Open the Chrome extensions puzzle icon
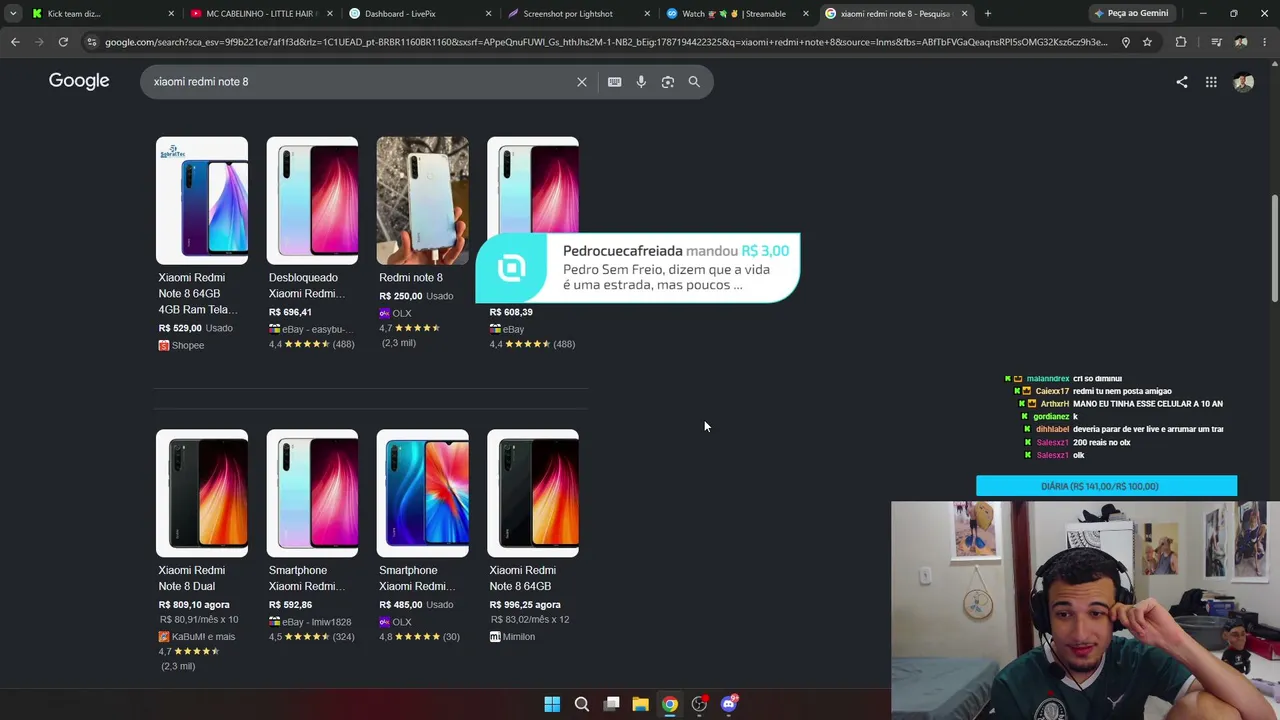1280x720 pixels. [x=1181, y=42]
